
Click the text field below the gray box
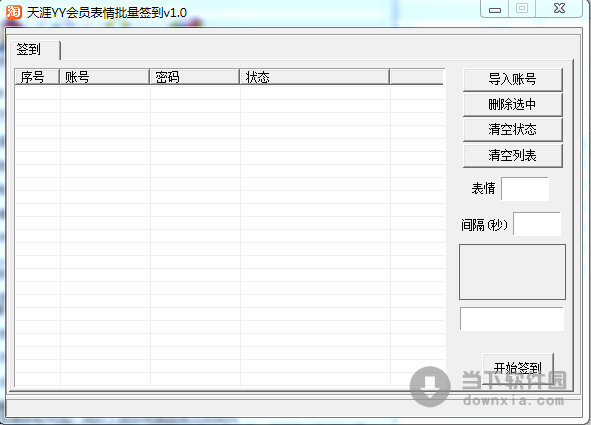[512, 319]
